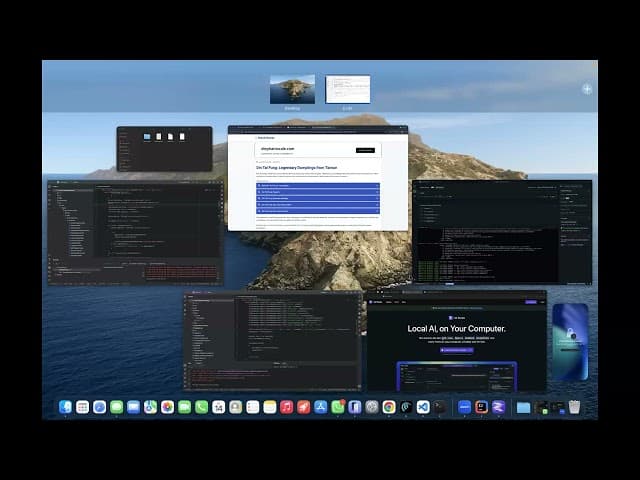Switch to the second space thumbnail
Image resolution: width=640 pixels, height=480 pixels.
point(347,89)
